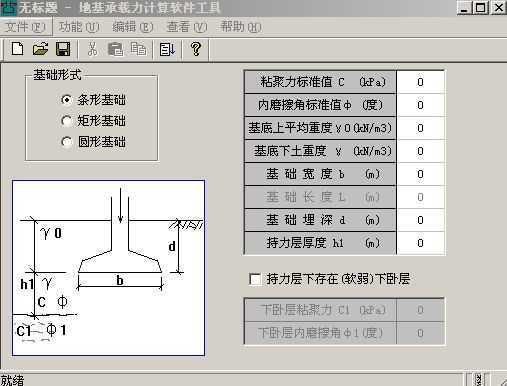Viewport: 507px width, 386px height.
Task: Open the 帮助(H) menu
Action: click(x=241, y=27)
